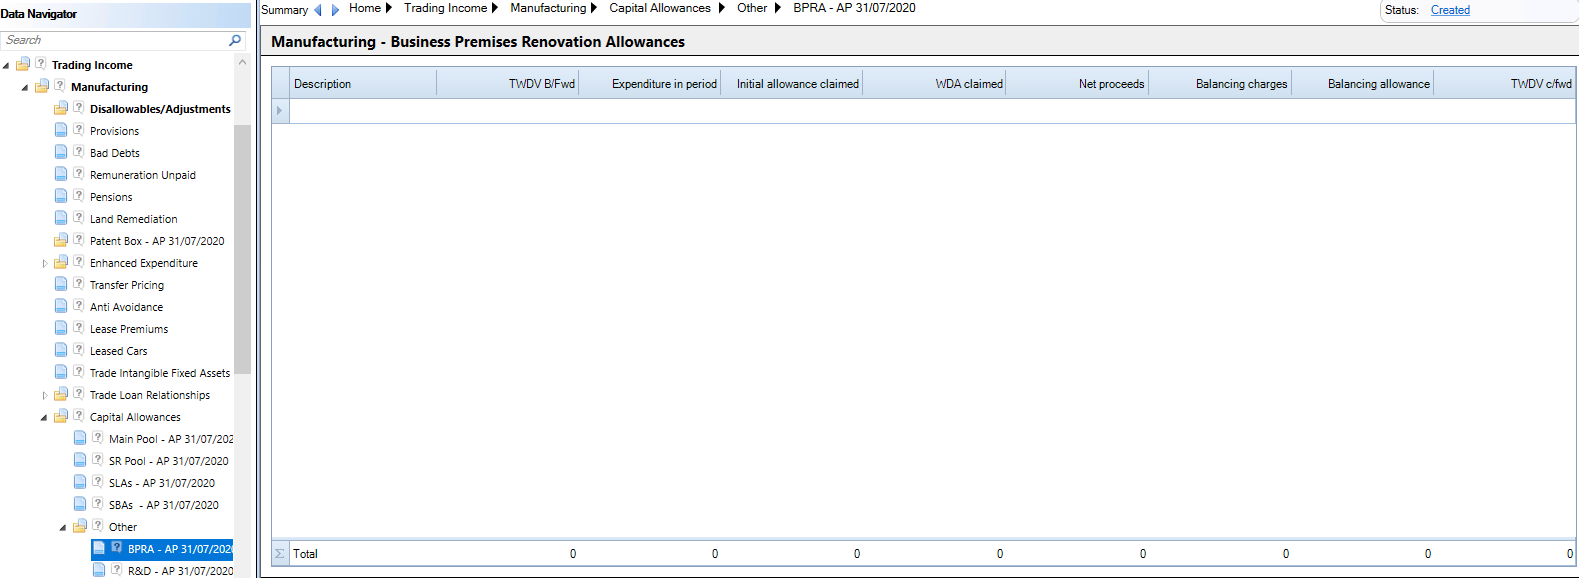
Task: Collapse the Other node in tree
Action: coord(63,527)
